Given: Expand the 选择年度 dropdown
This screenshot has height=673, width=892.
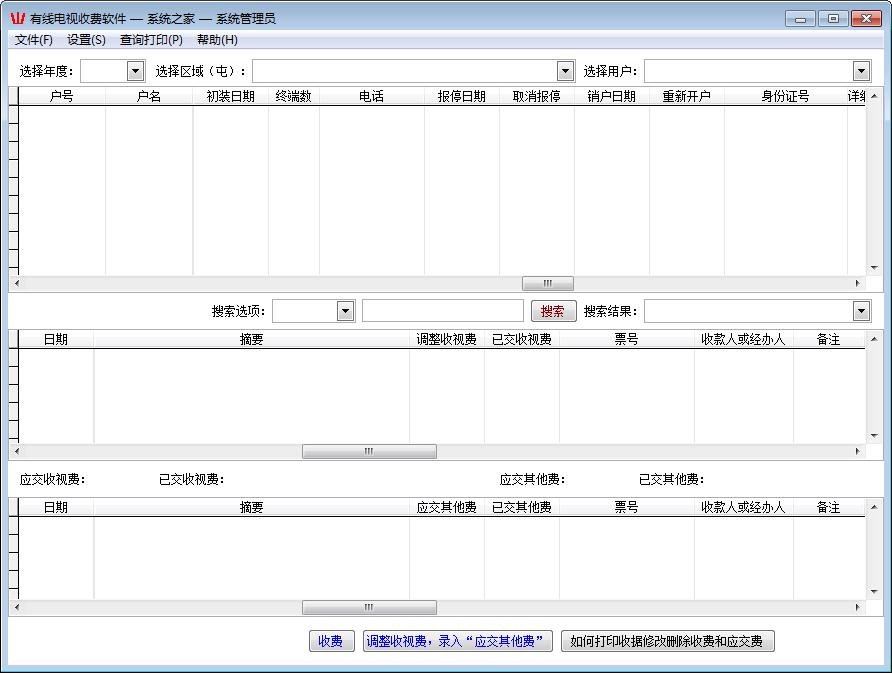Looking at the screenshot, I should pos(135,72).
